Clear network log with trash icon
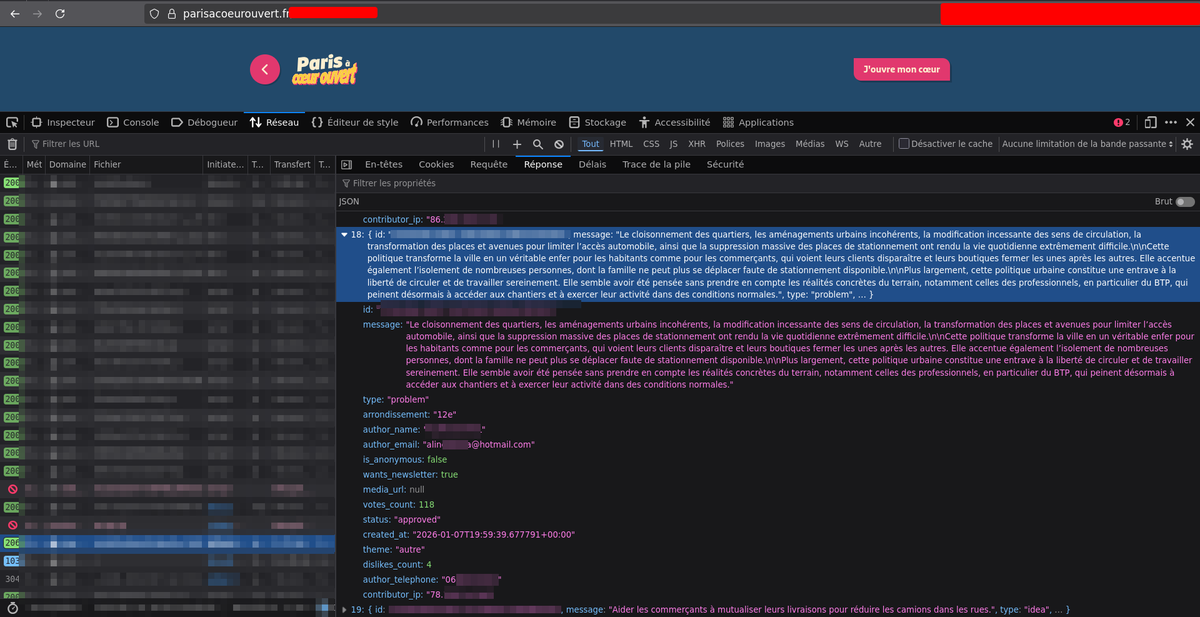This screenshot has width=1200, height=617. coord(12,144)
